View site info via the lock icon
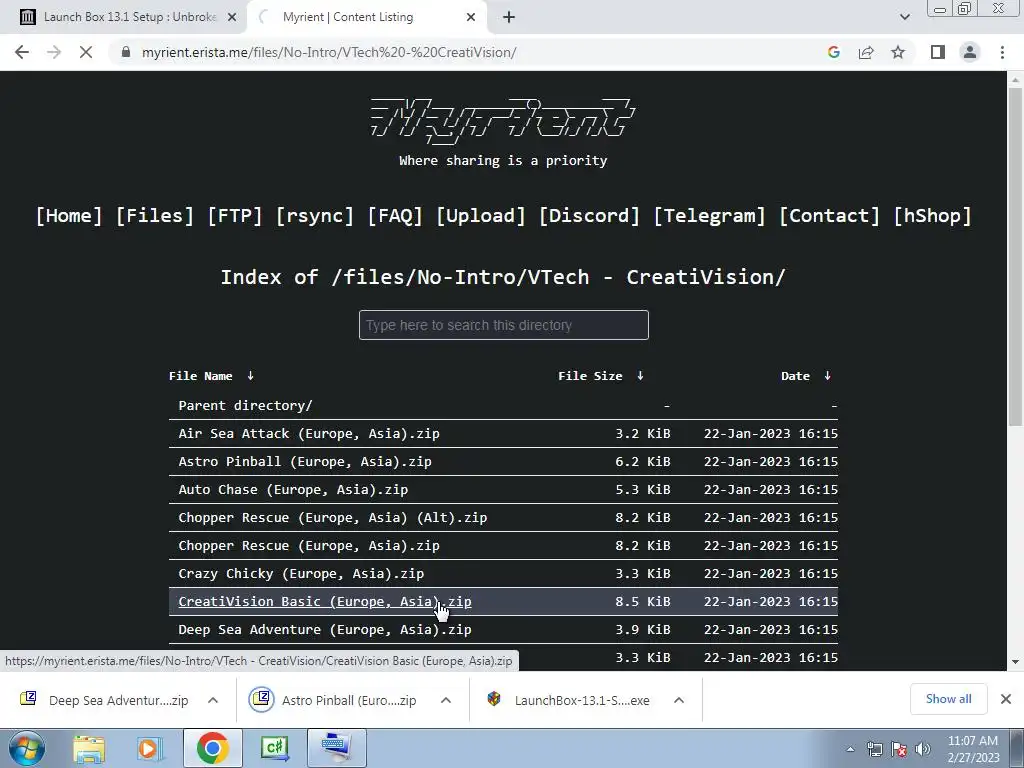 (126, 52)
